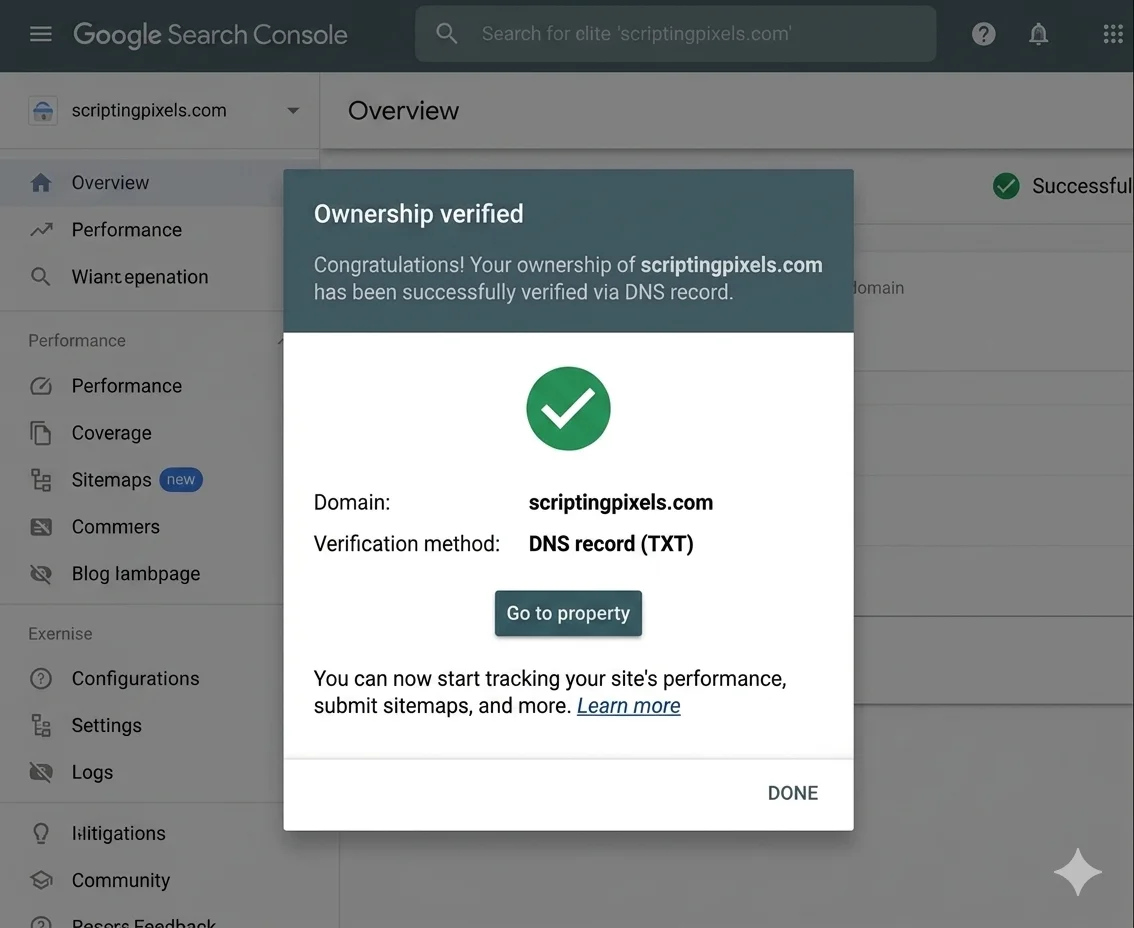1134x928 pixels.
Task: Open the Community menu item
Action: click(x=142, y=880)
